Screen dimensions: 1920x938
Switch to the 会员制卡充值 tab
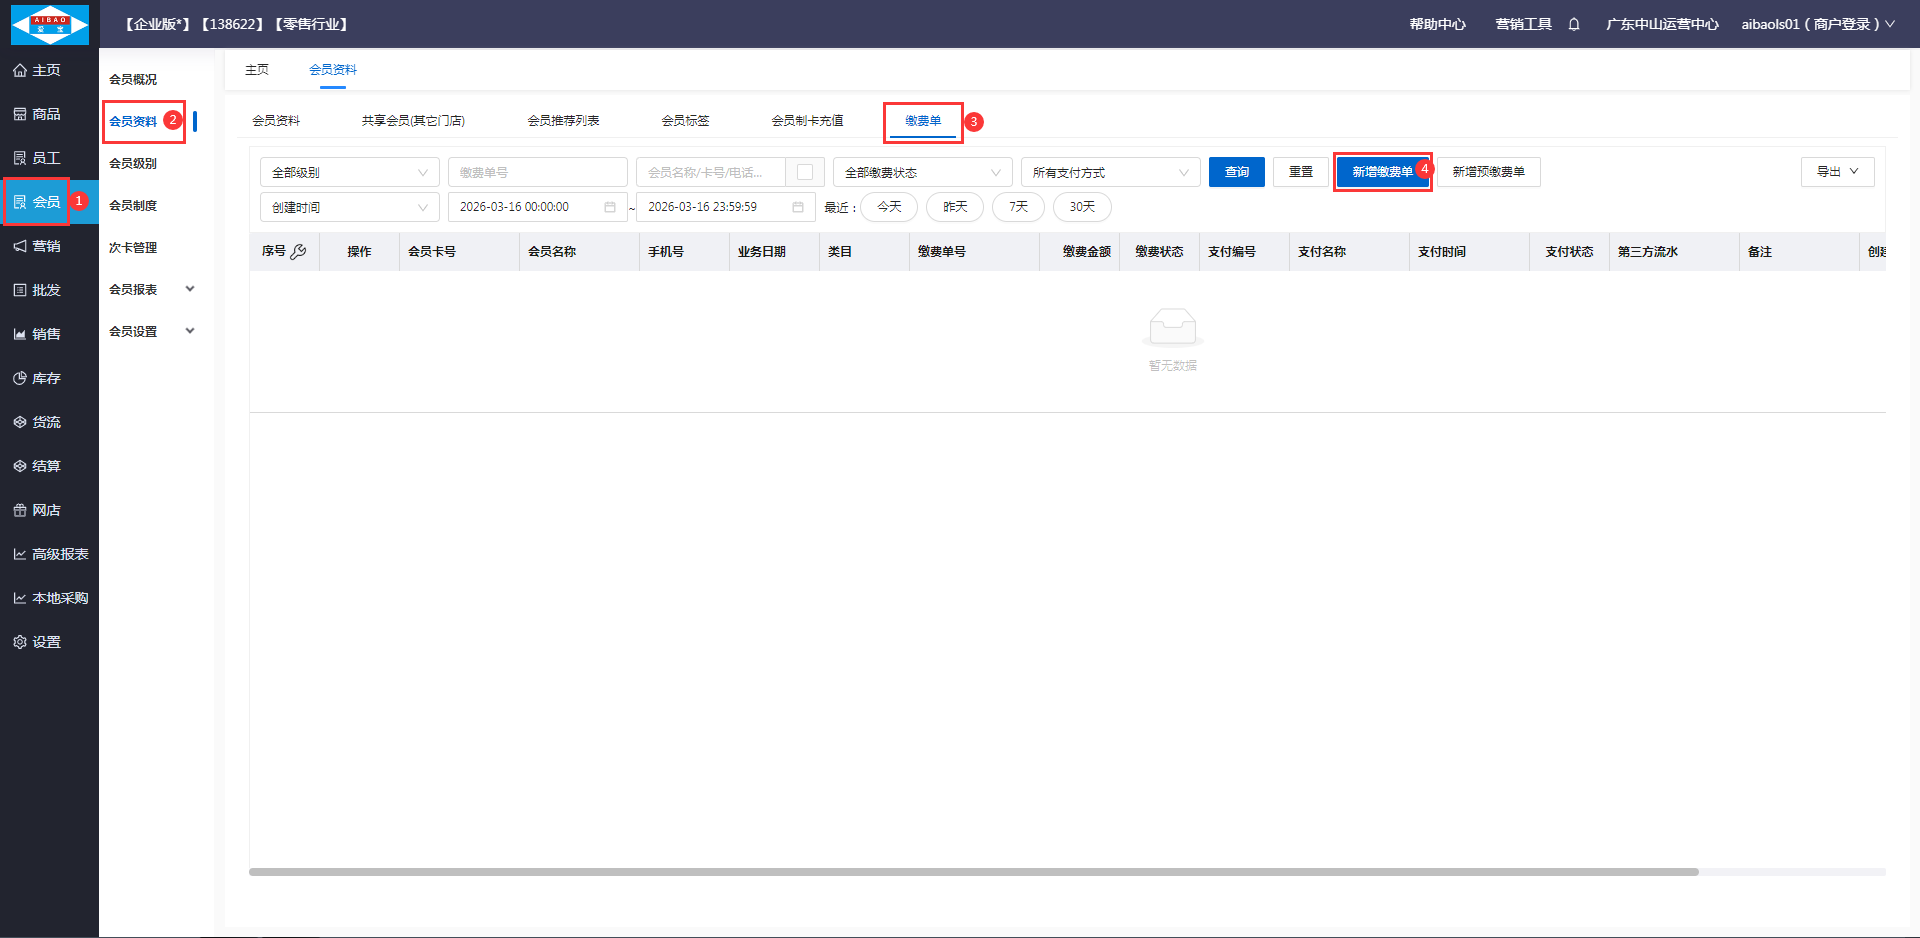click(x=807, y=121)
